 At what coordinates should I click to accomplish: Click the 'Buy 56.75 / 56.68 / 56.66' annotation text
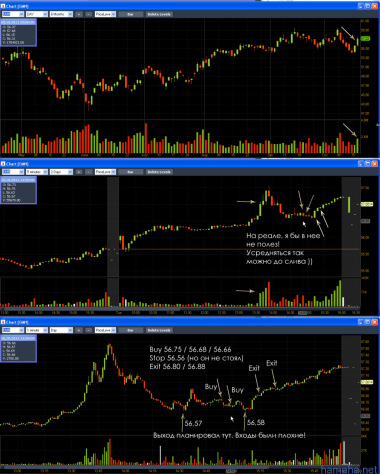190,349
